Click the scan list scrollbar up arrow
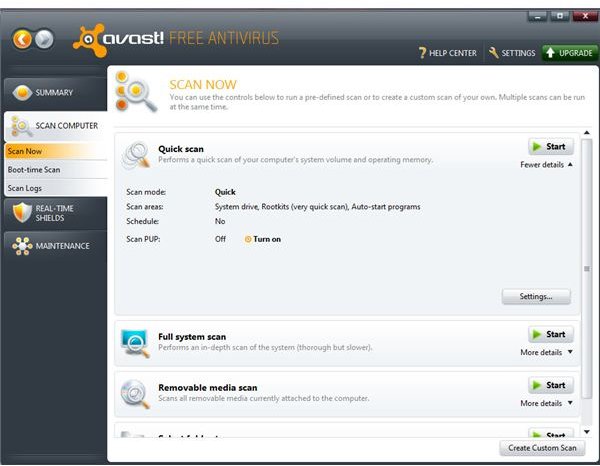The image size is (600, 466). click(x=587, y=133)
